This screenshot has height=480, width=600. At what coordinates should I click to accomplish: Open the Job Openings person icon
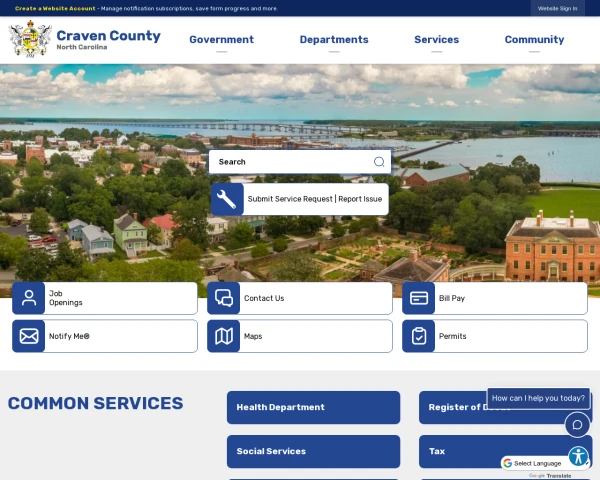pos(29,298)
